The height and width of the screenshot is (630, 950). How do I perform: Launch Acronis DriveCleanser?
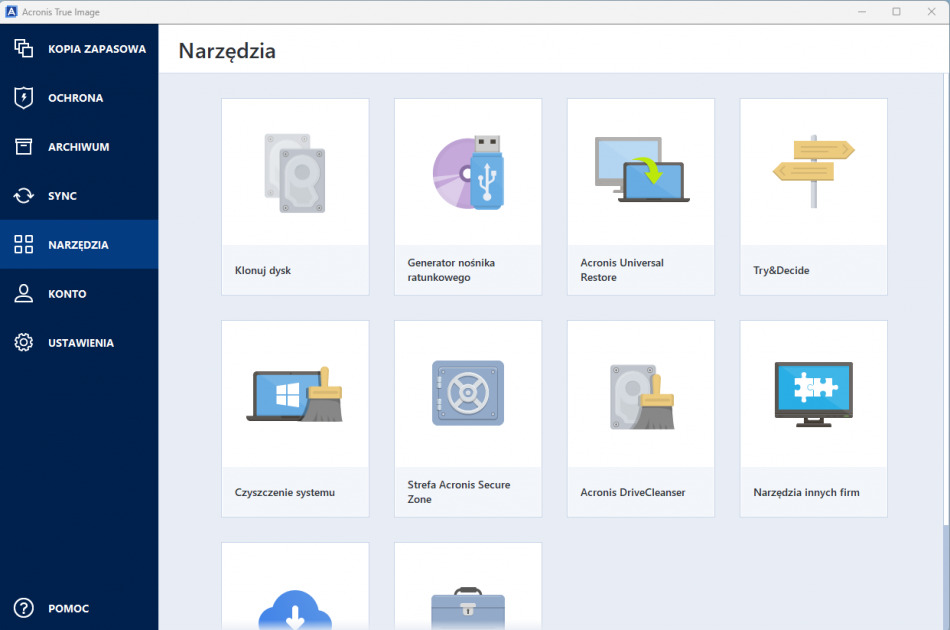coord(640,417)
